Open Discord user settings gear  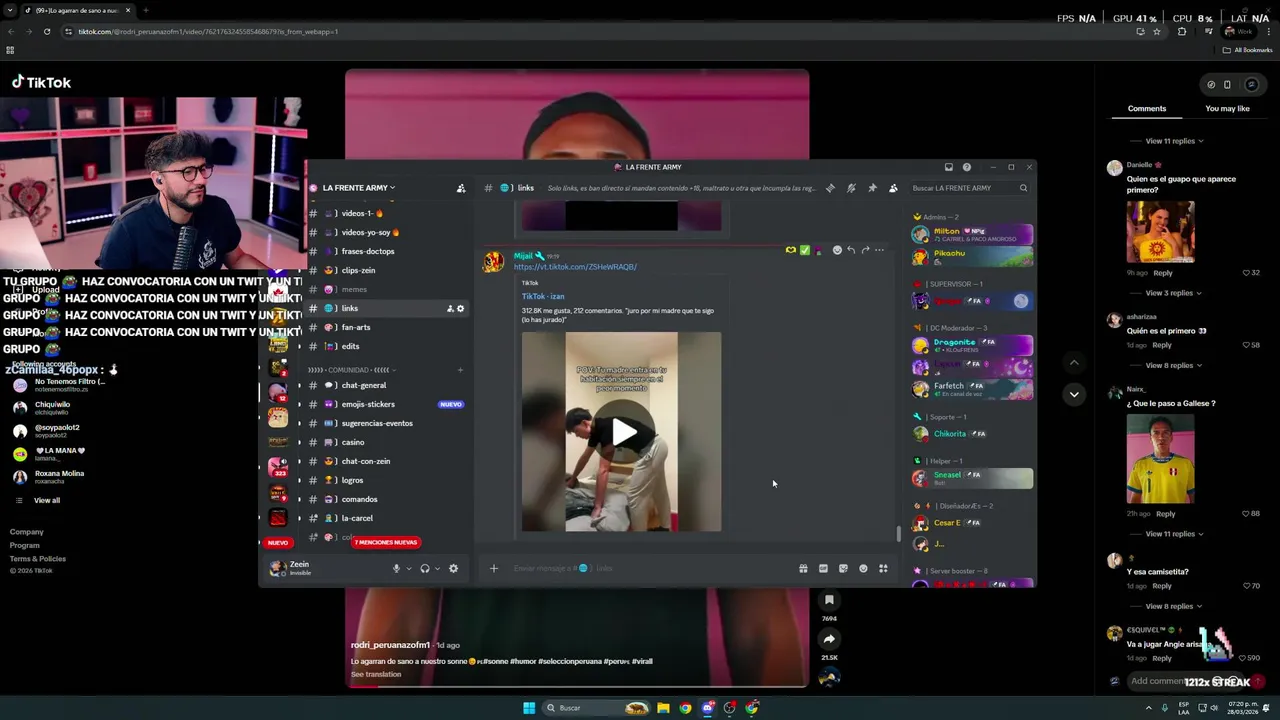point(453,568)
